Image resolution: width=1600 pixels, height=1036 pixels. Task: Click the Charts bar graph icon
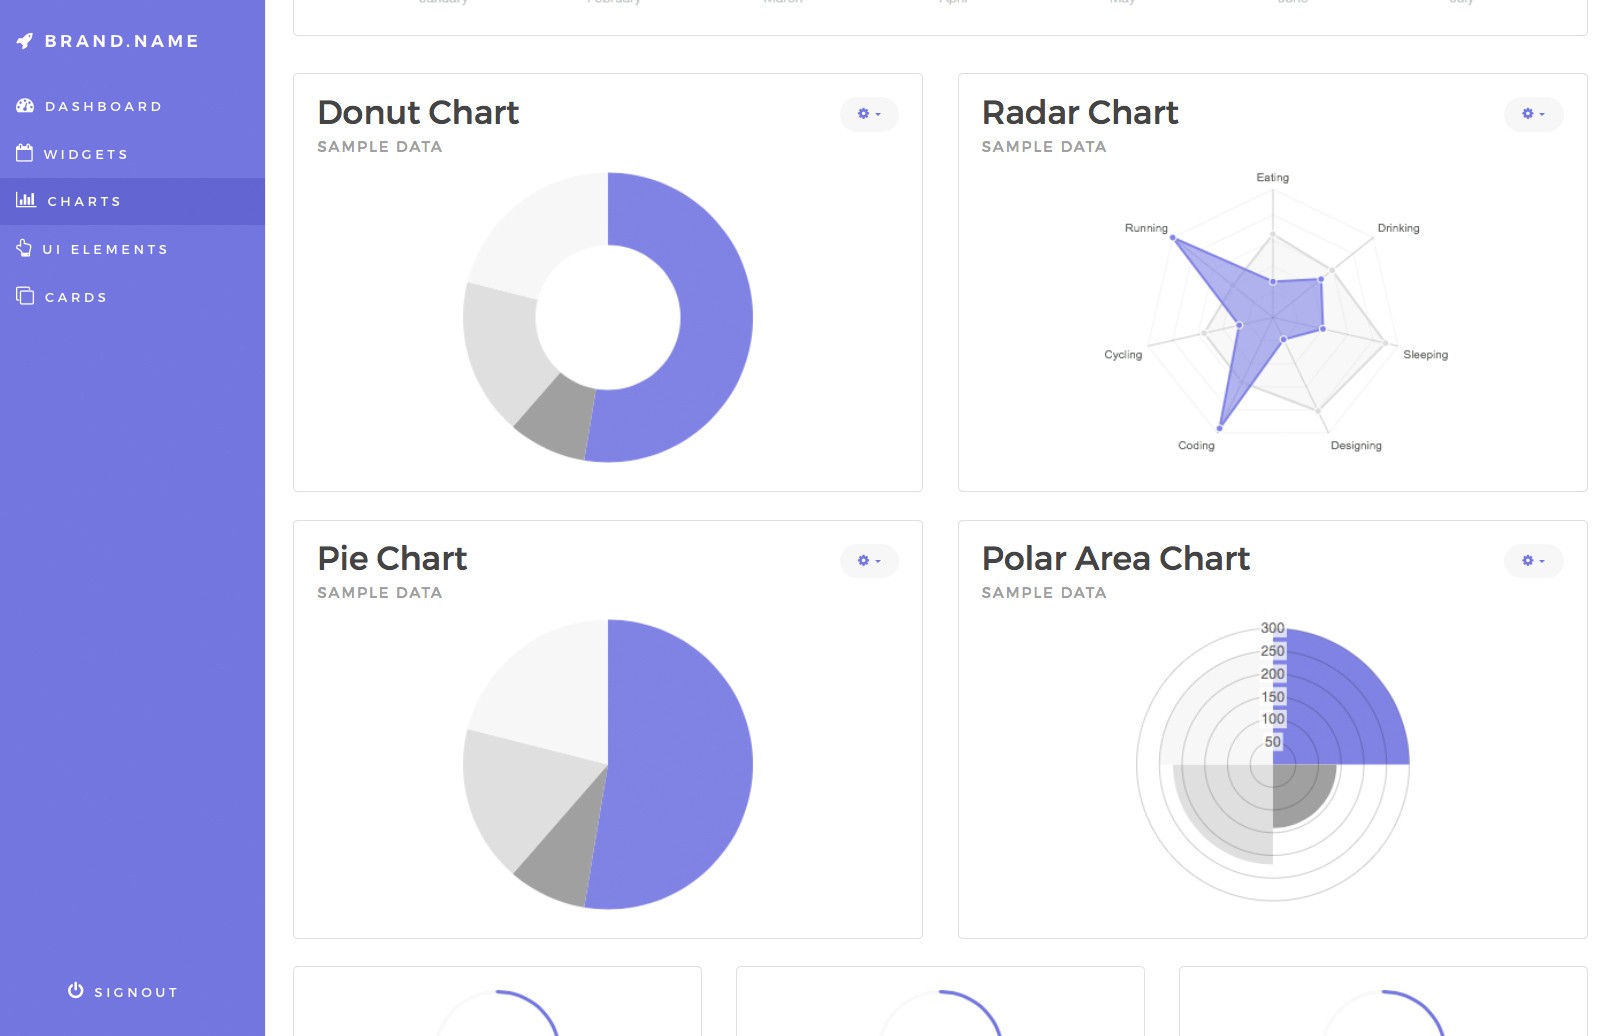pos(26,200)
